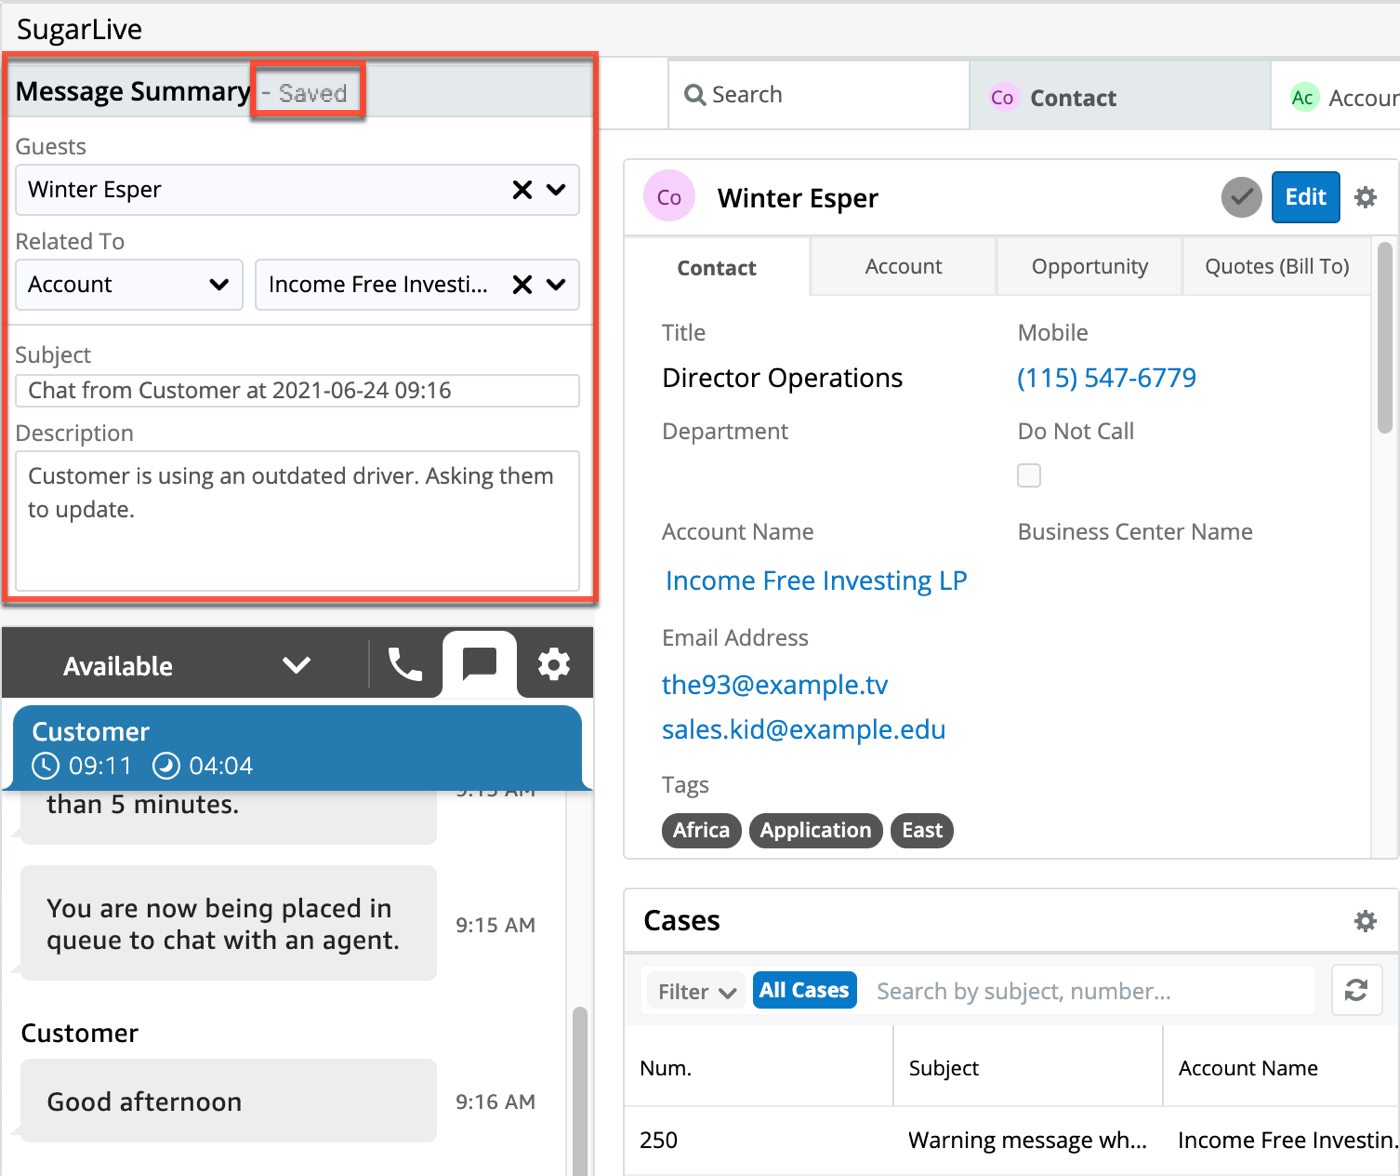Expand the Cases Filter dropdown
The width and height of the screenshot is (1400, 1176).
696,991
